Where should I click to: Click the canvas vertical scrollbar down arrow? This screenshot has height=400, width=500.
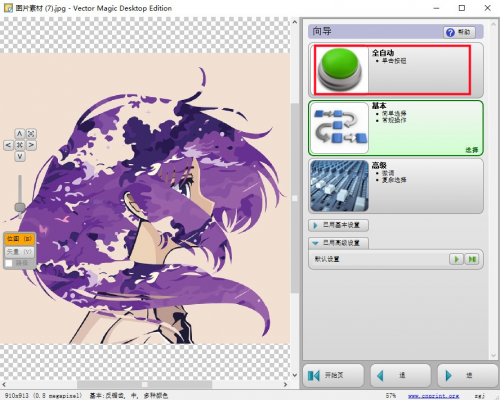click(x=294, y=375)
